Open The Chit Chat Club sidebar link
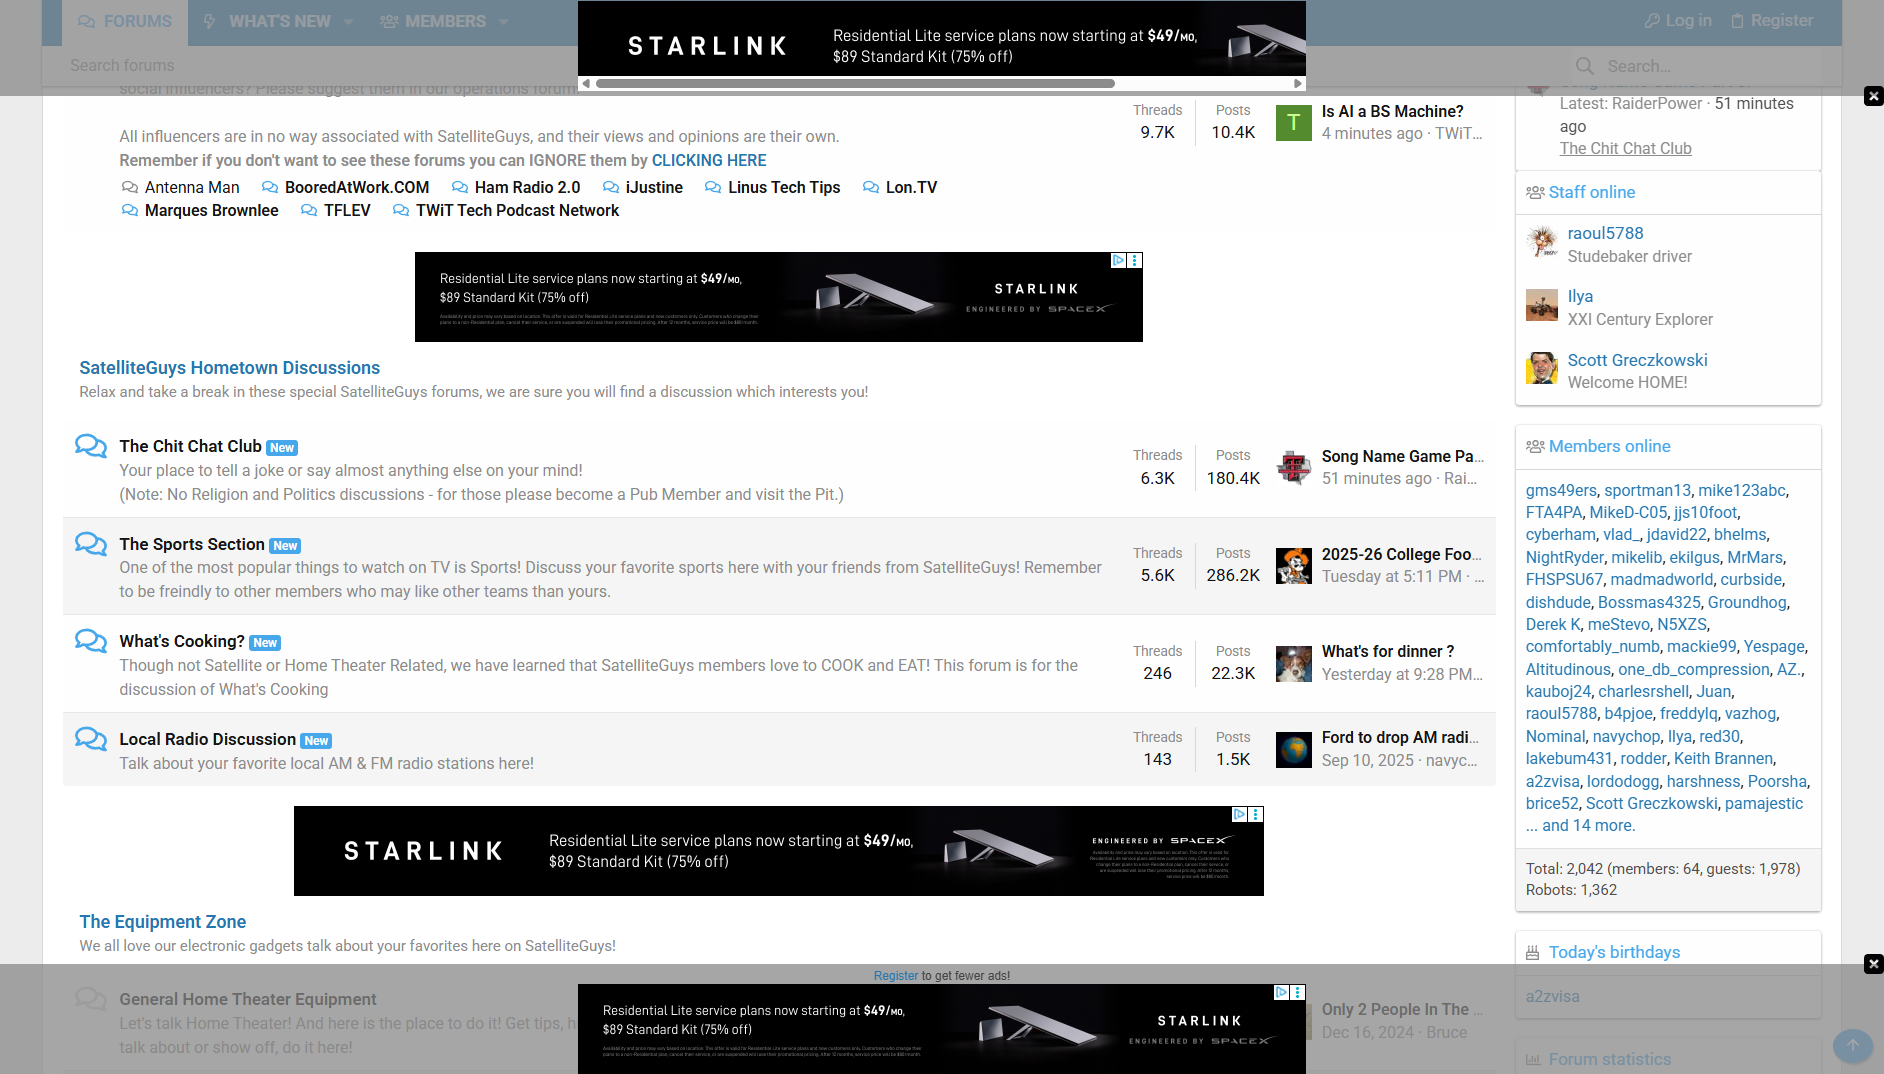1884x1074 pixels. coord(1626,148)
